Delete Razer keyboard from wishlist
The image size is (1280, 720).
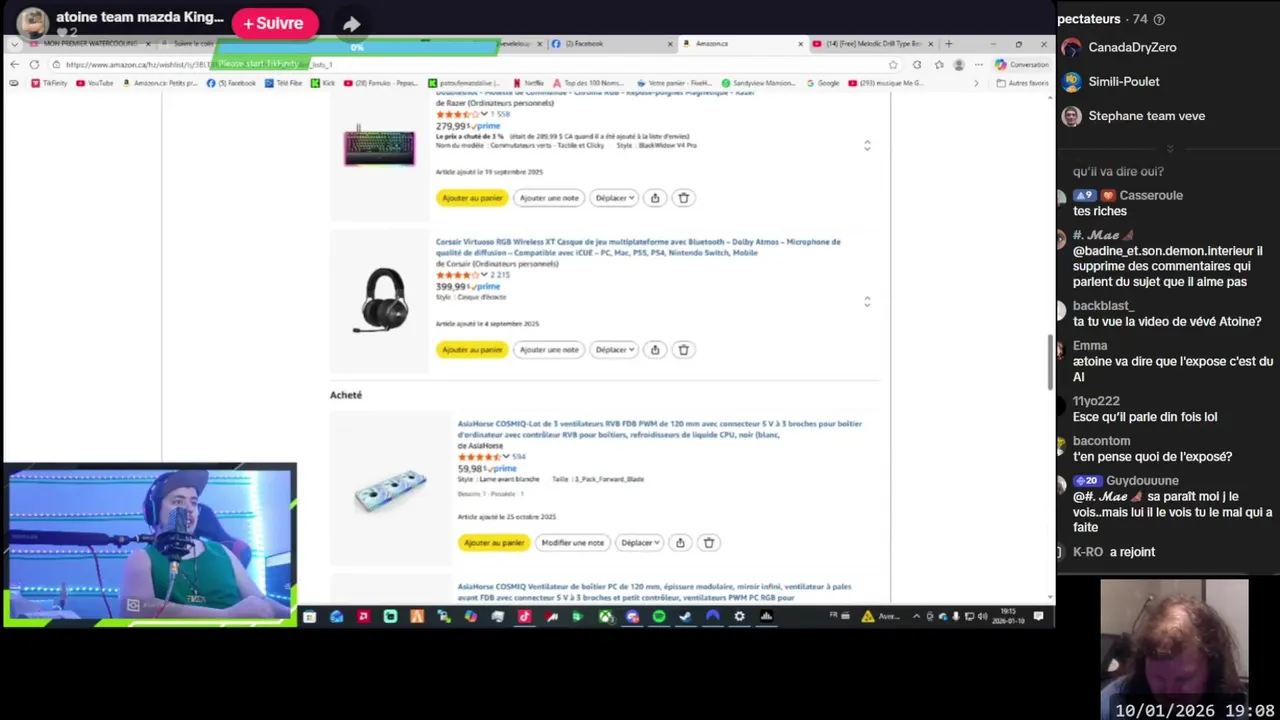684,198
